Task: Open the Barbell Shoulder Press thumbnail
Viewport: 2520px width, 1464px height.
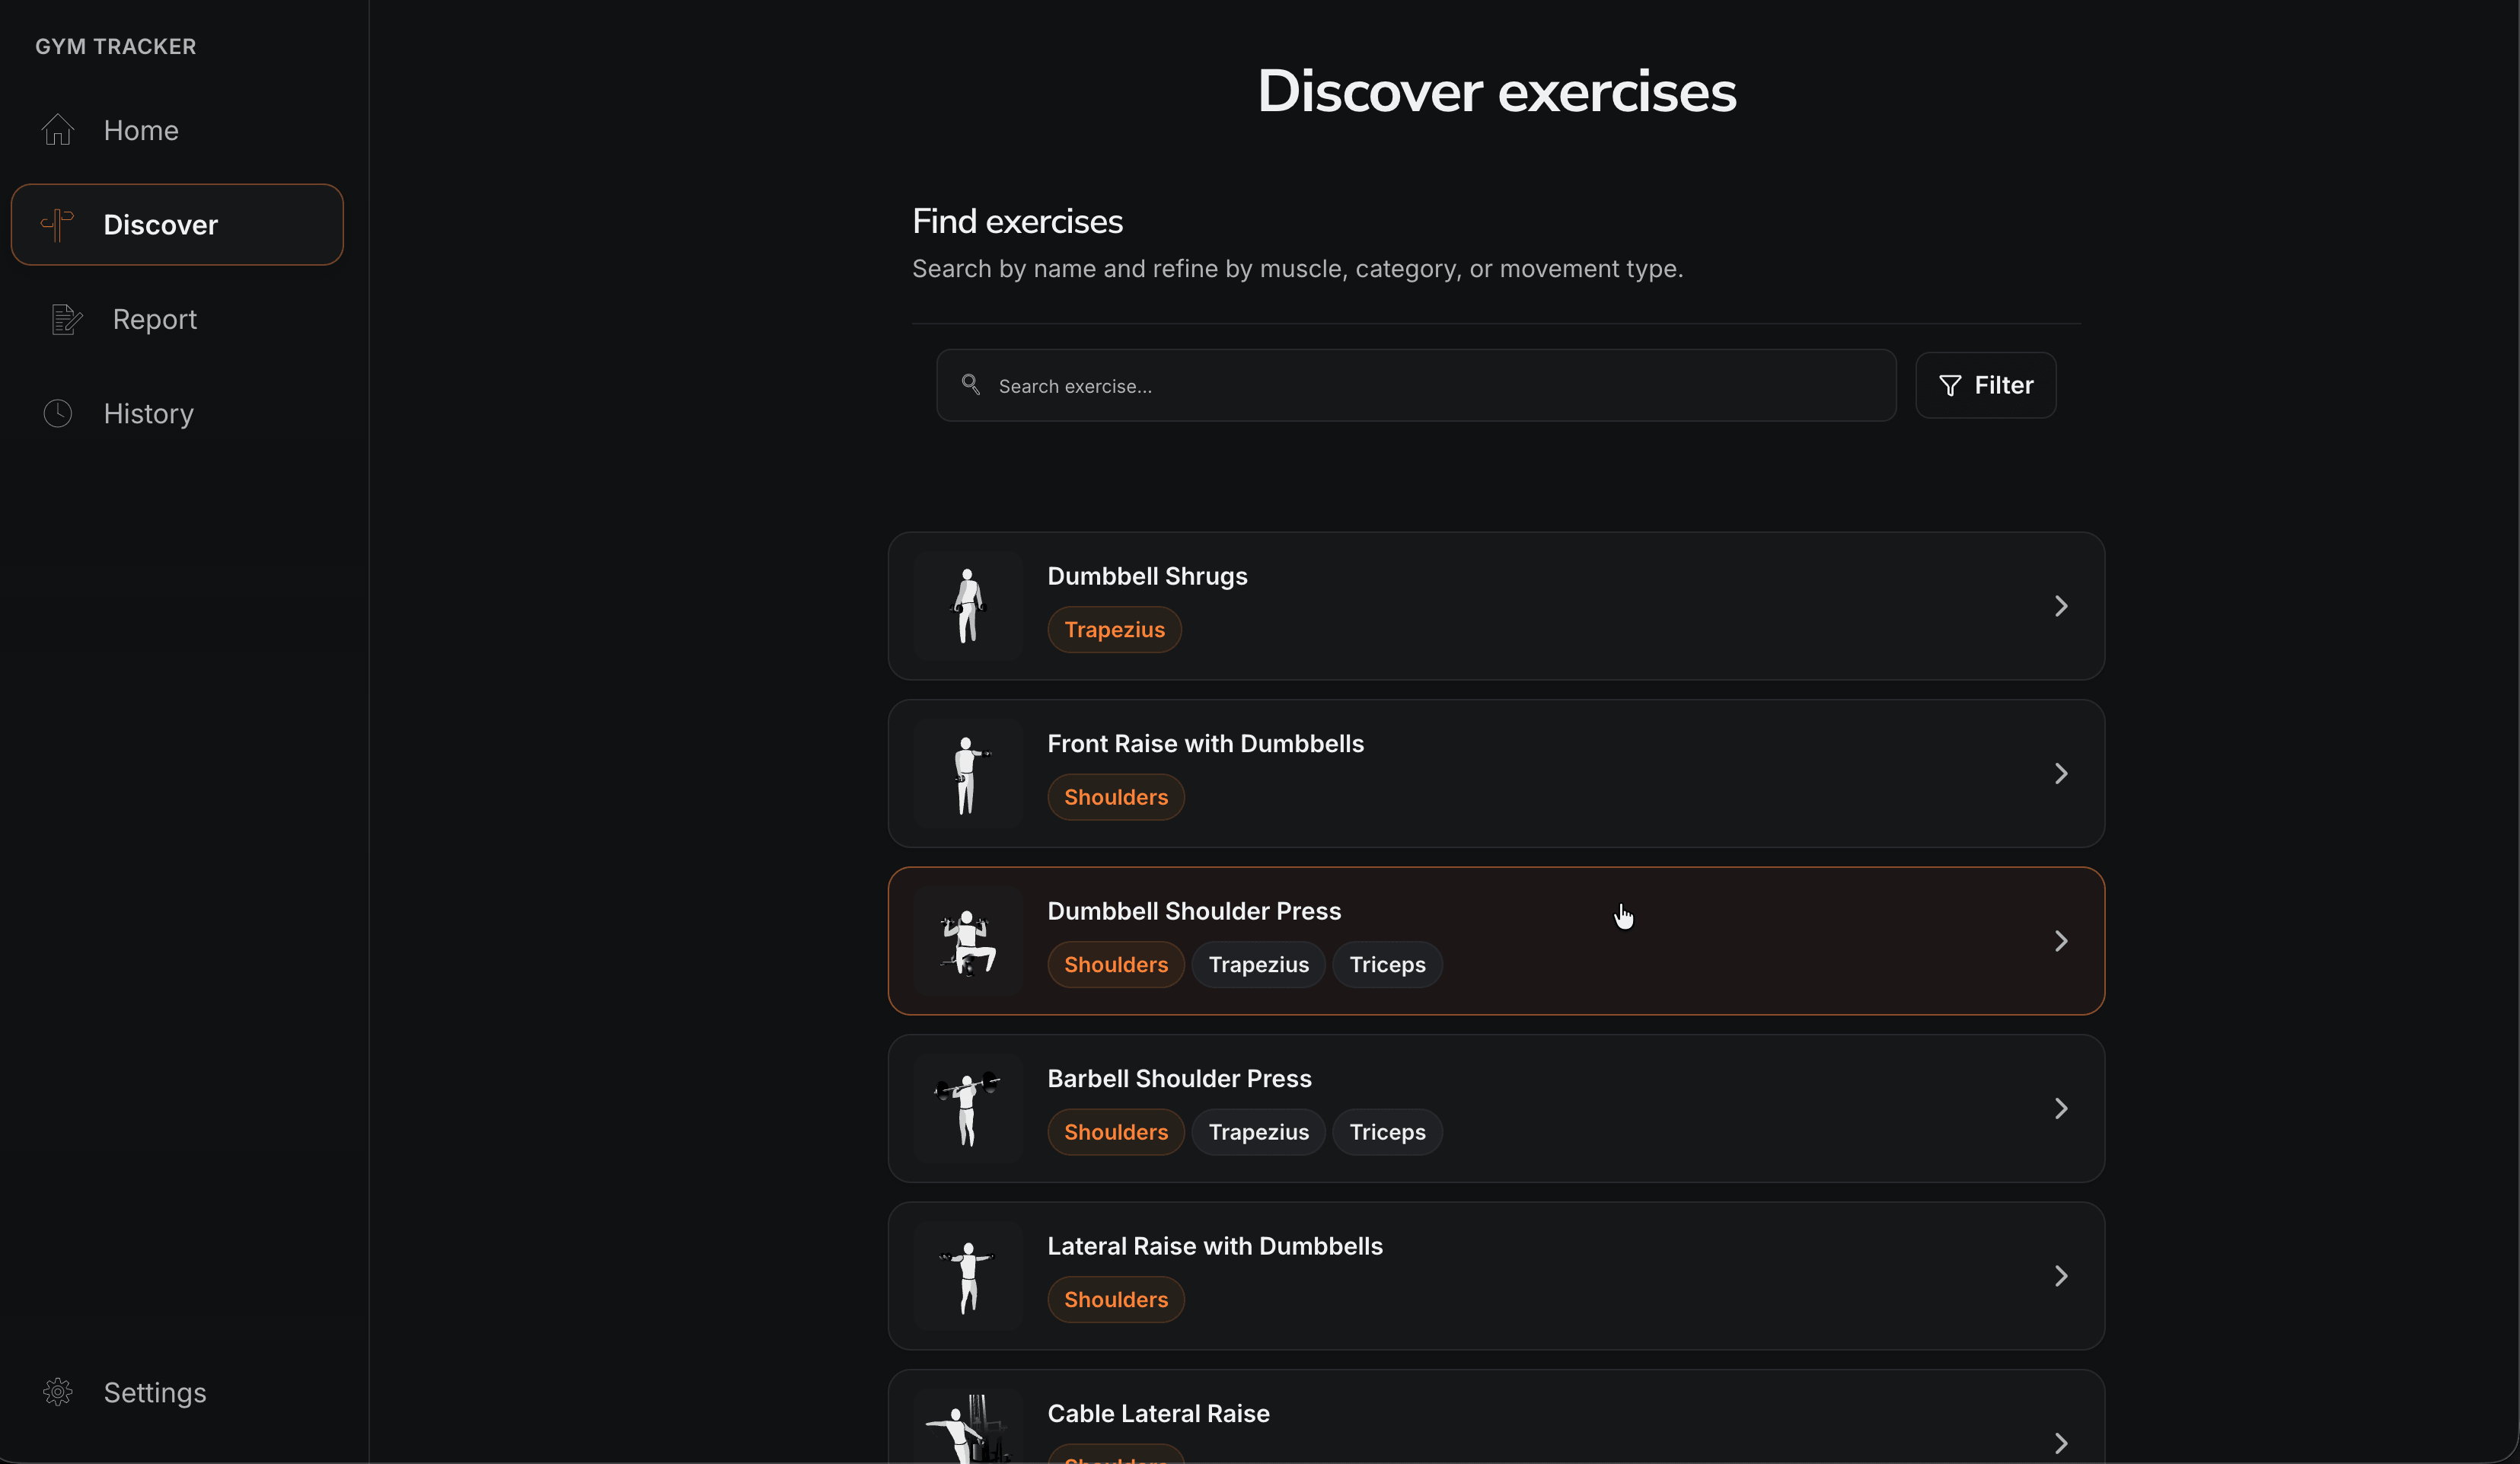Action: coord(968,1108)
